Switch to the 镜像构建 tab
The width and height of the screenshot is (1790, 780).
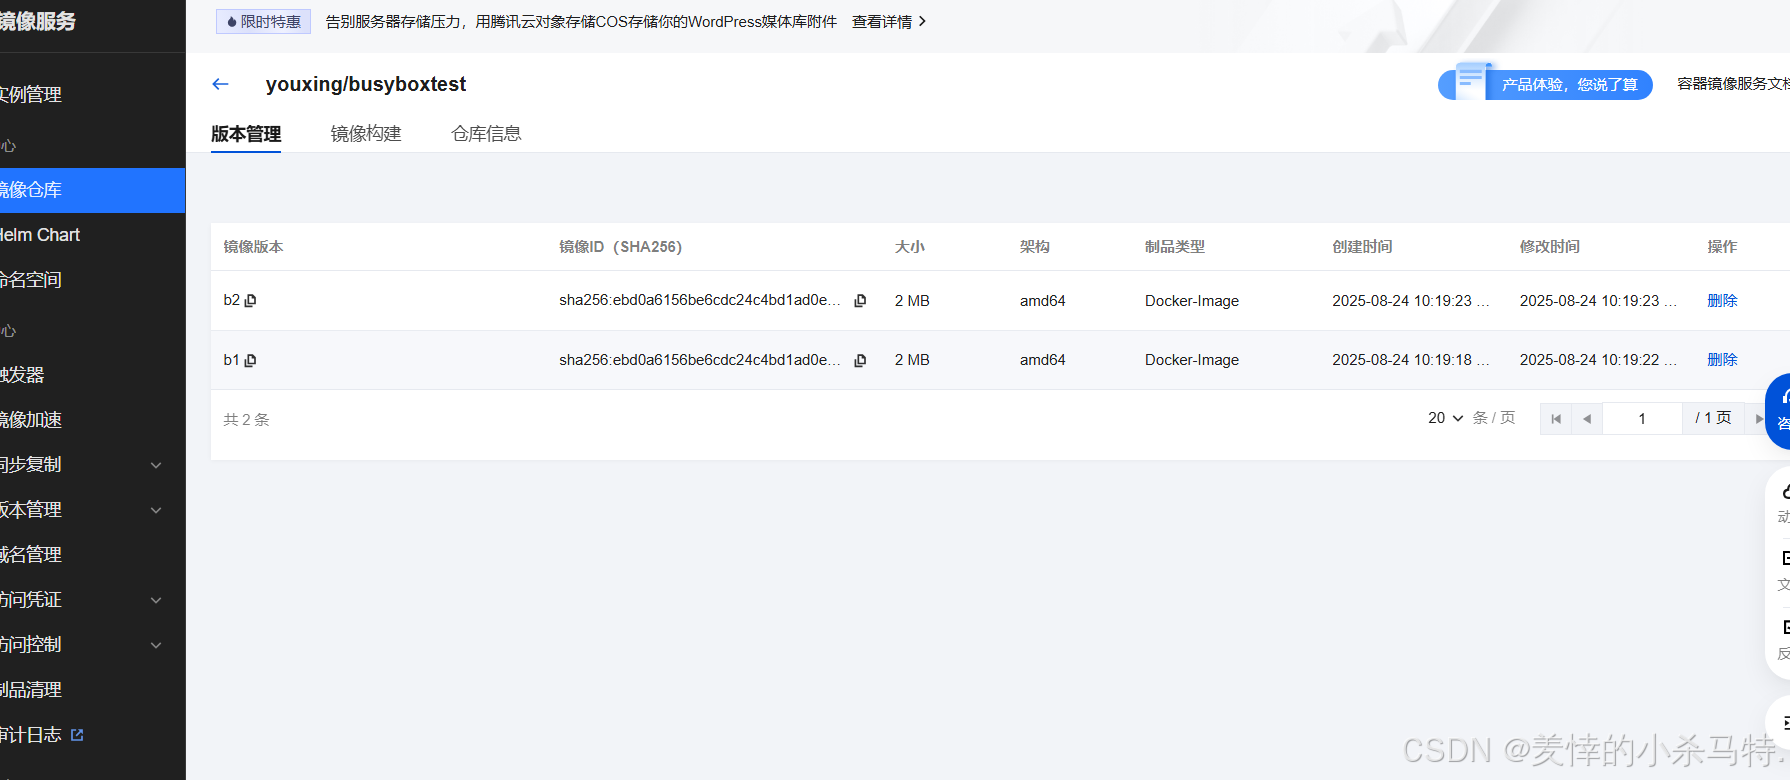[366, 134]
